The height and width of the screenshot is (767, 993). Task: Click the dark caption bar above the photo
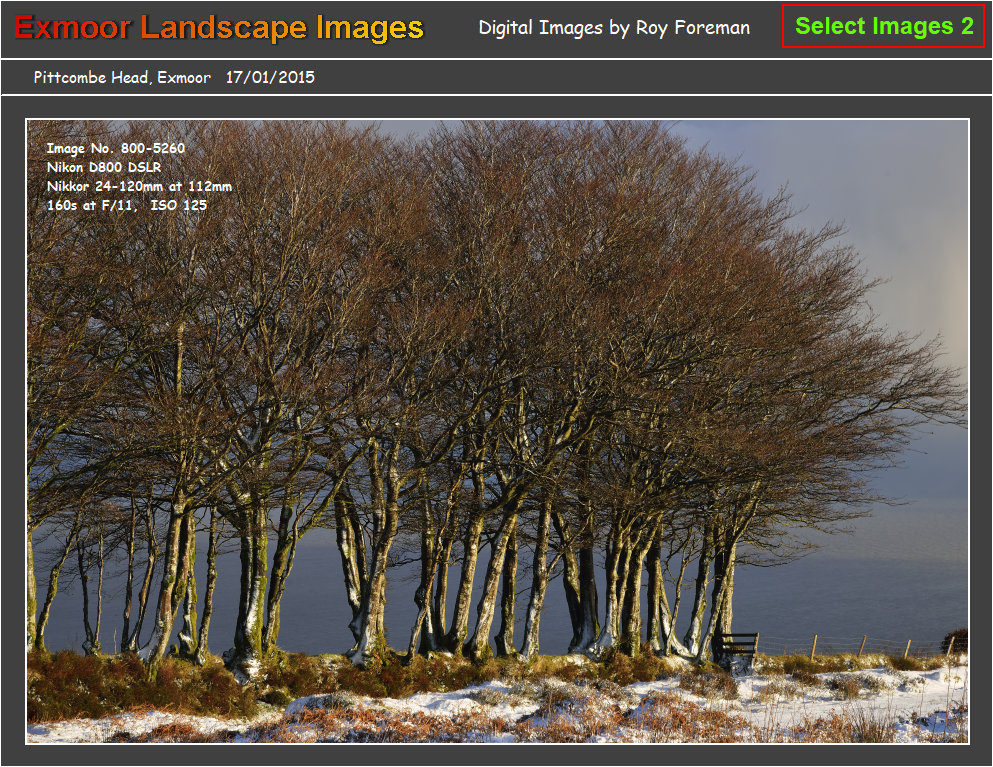[x=600, y=77]
